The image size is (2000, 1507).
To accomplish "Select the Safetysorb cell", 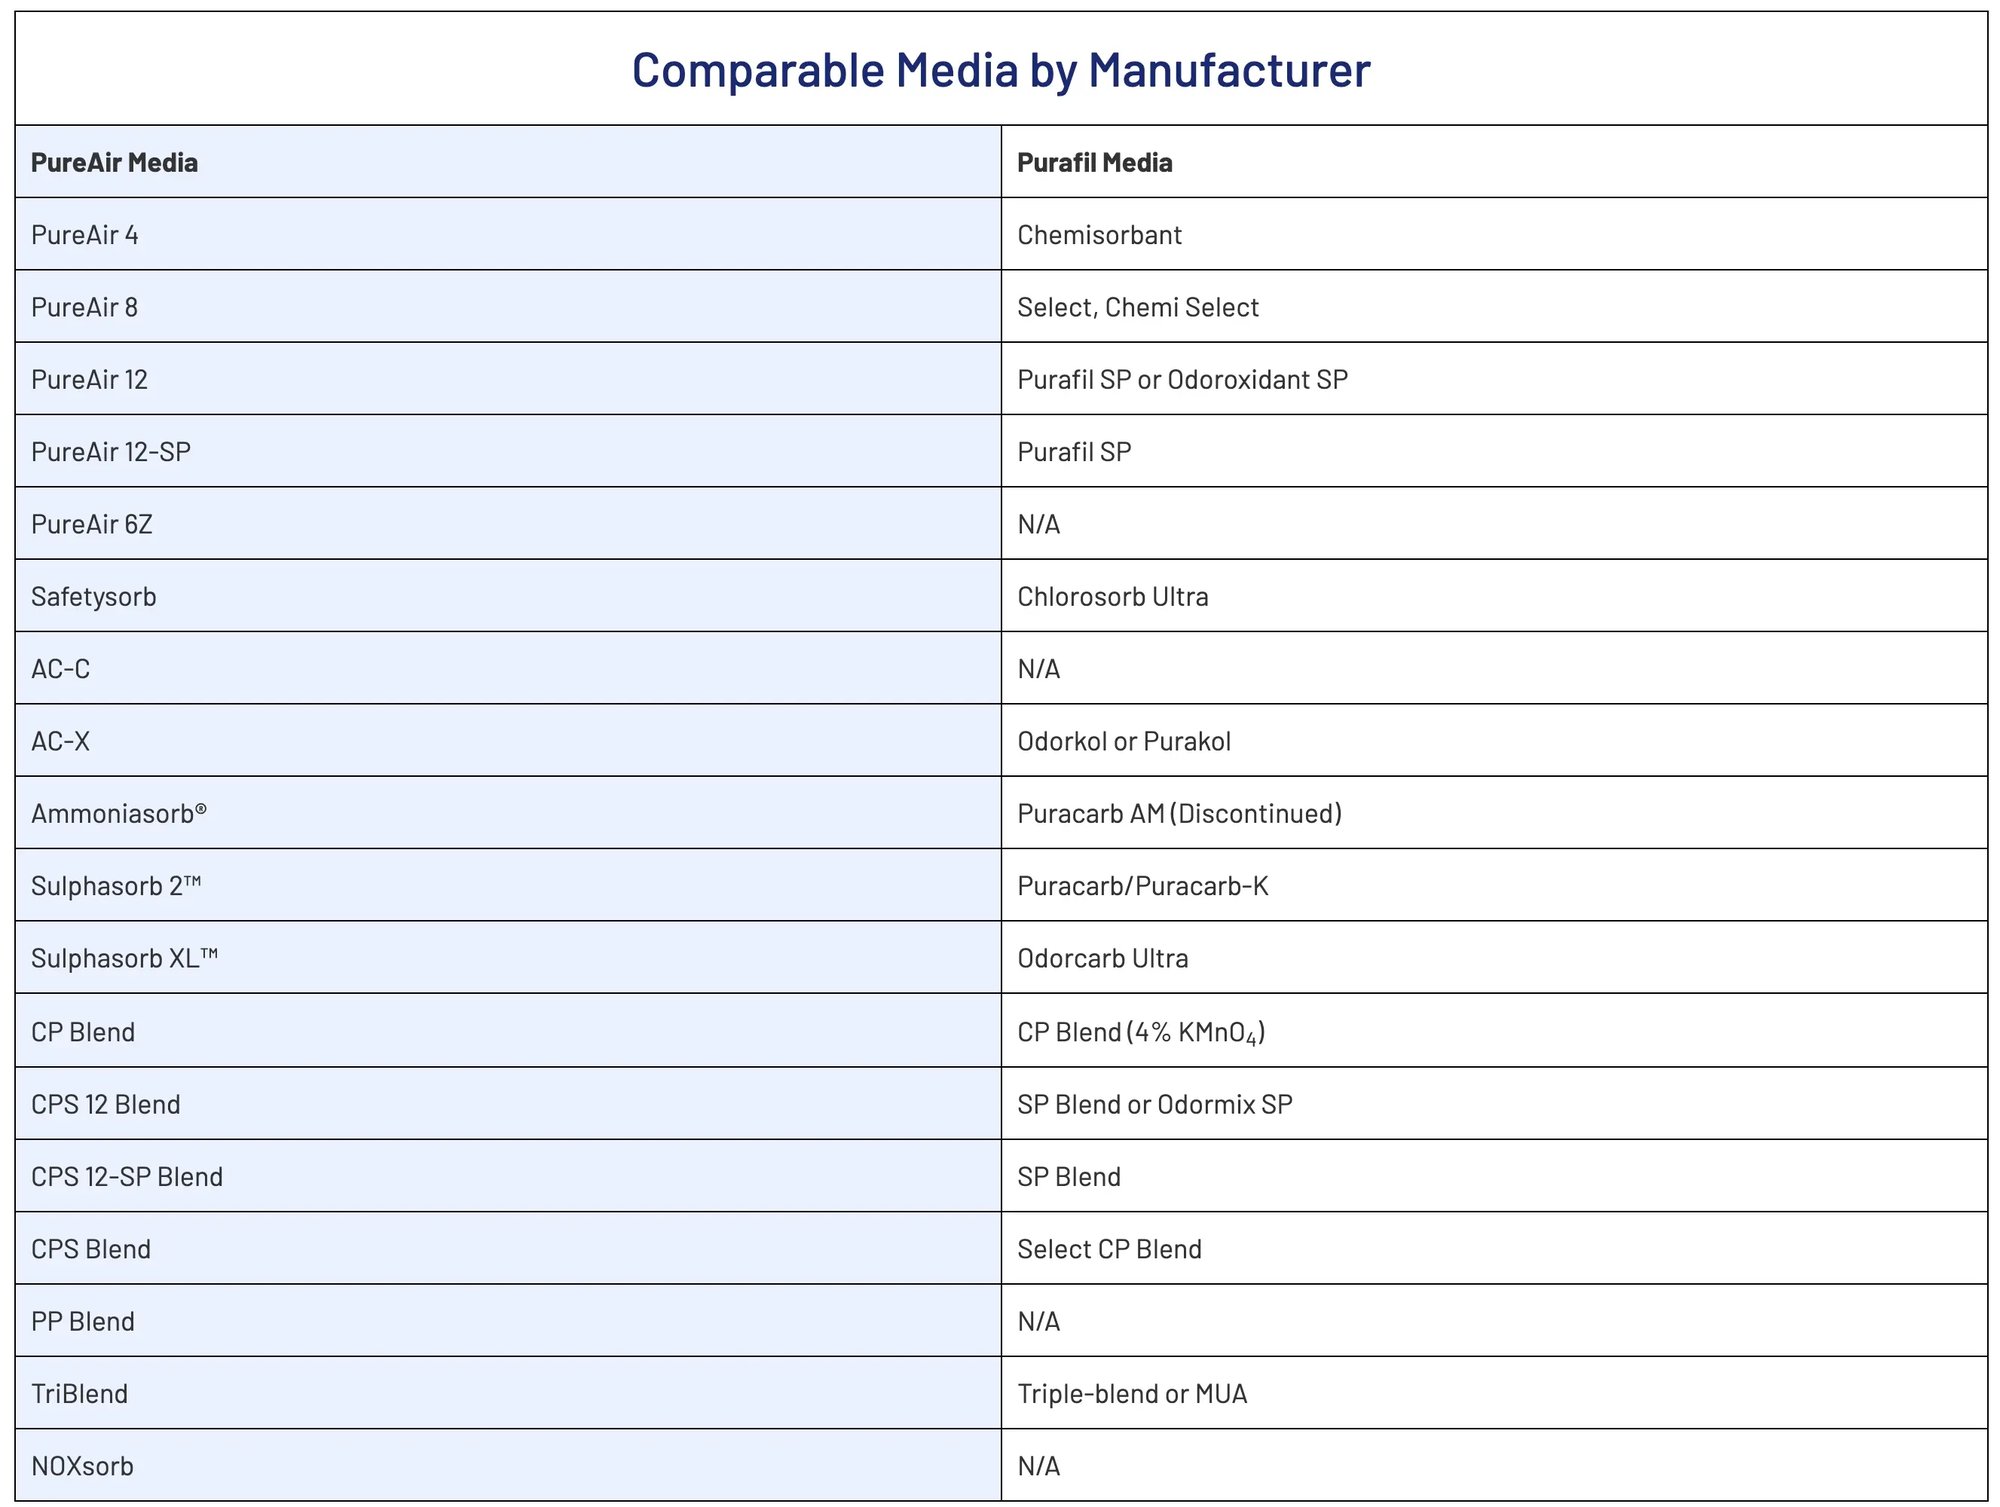I will click(94, 597).
